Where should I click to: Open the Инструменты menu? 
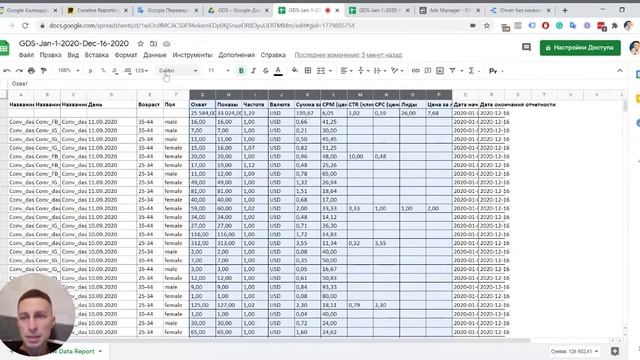(x=192, y=55)
